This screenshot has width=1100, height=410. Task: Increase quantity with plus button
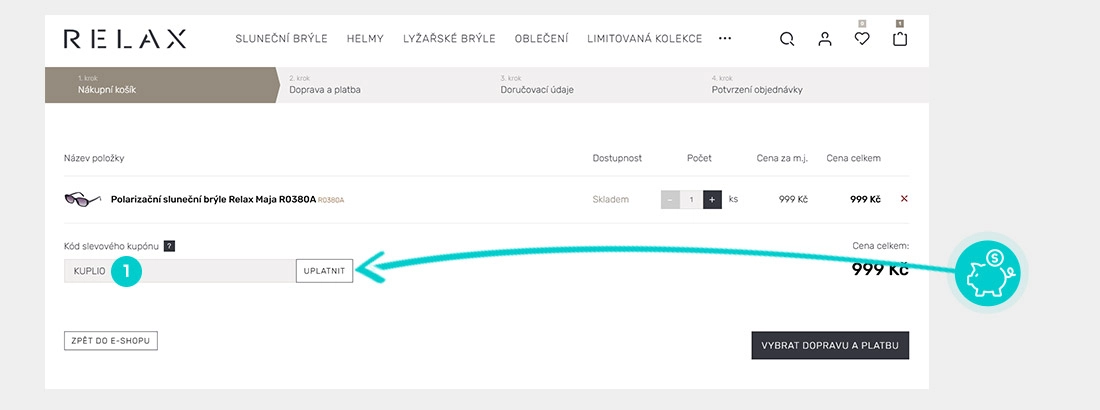tap(712, 199)
